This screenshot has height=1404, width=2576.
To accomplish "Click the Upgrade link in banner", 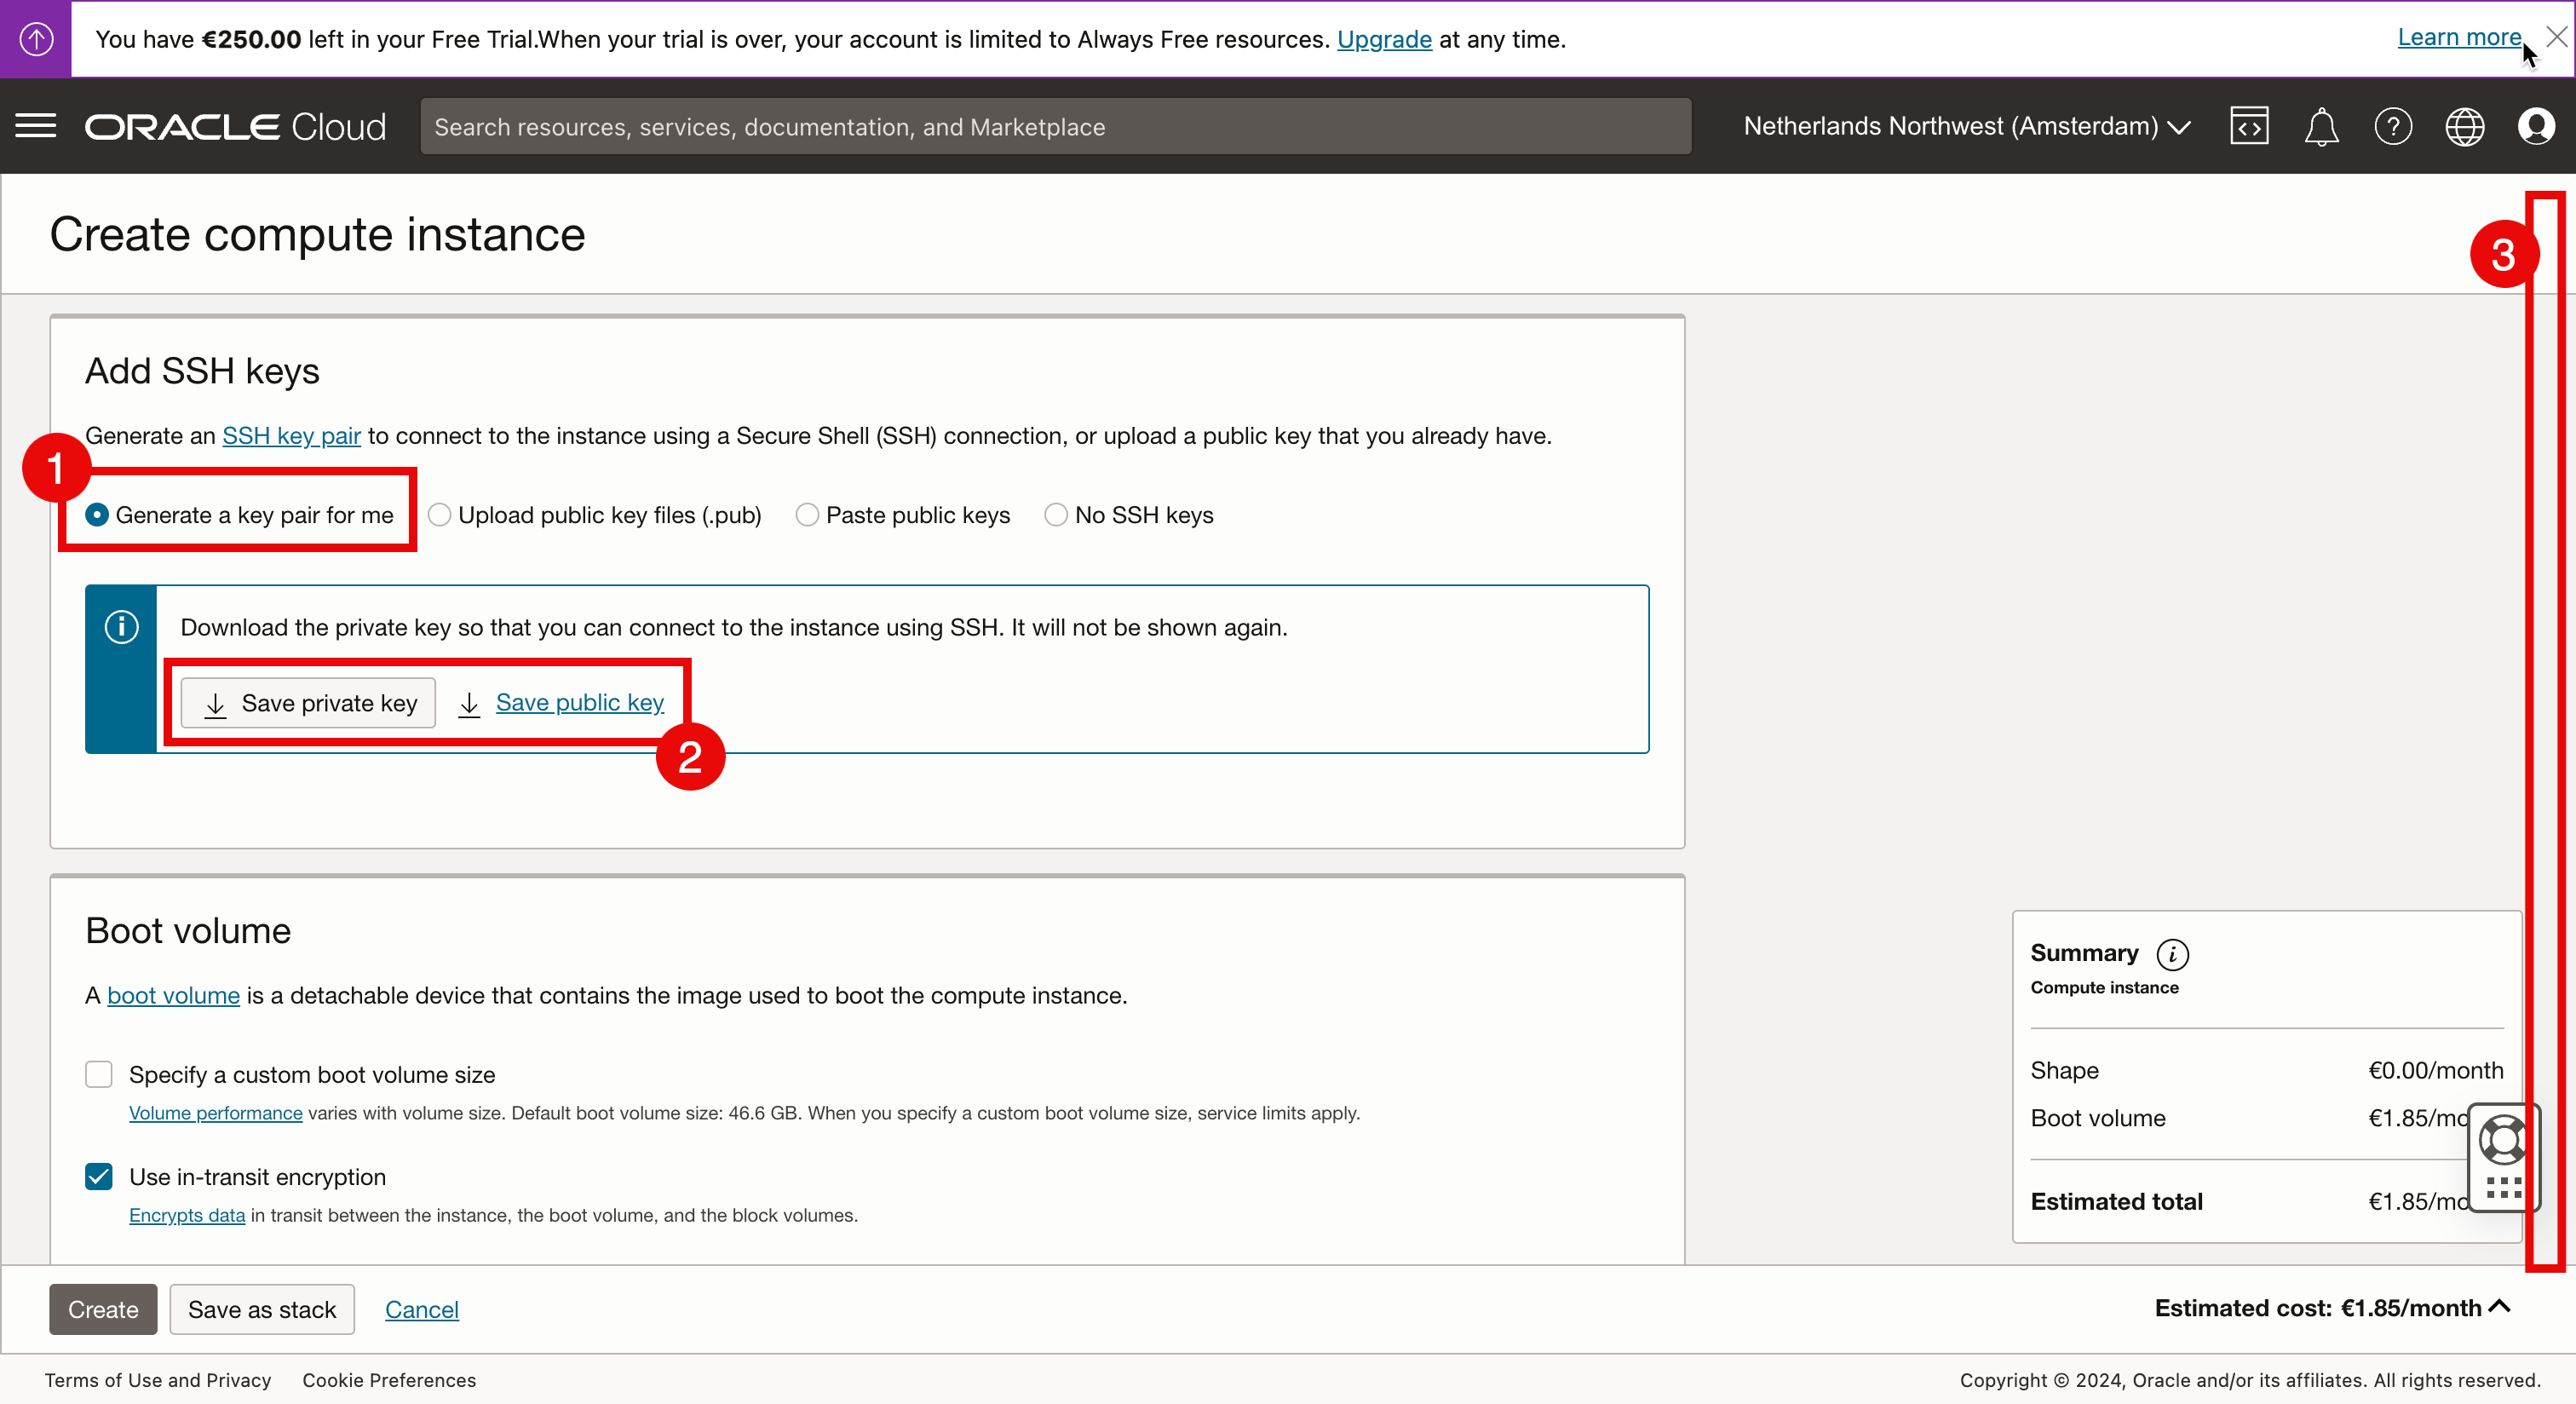I will pyautogui.click(x=1384, y=39).
